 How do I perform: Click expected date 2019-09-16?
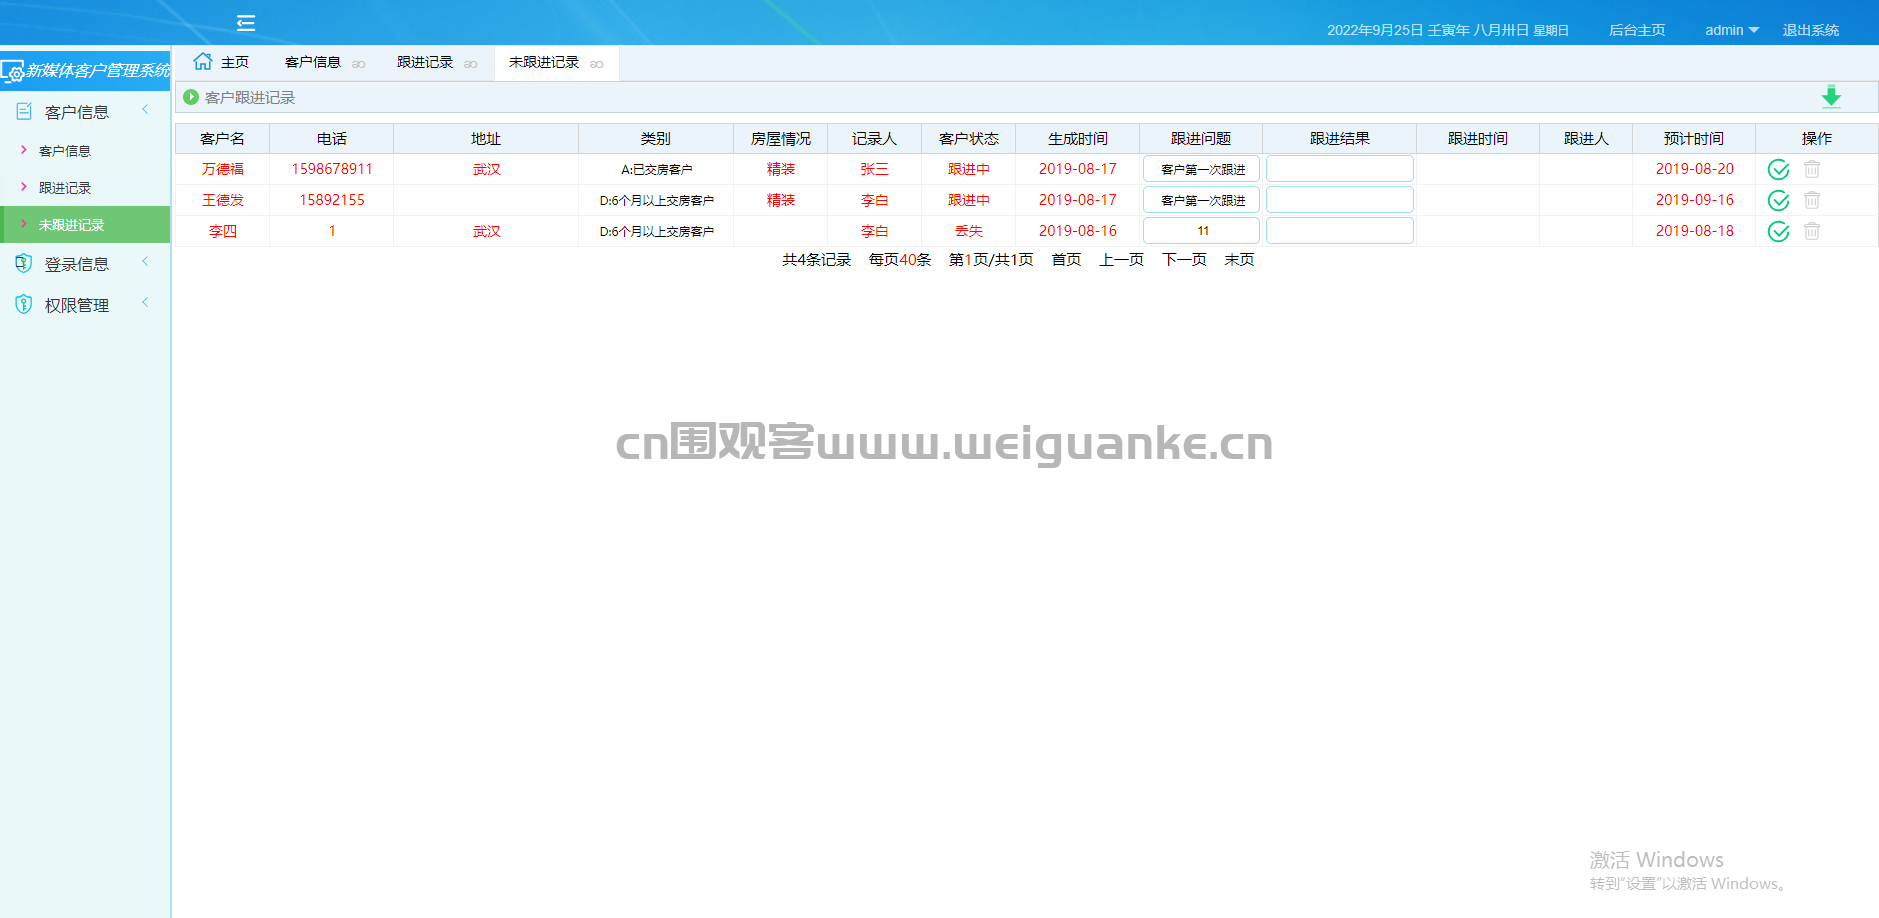(1694, 200)
